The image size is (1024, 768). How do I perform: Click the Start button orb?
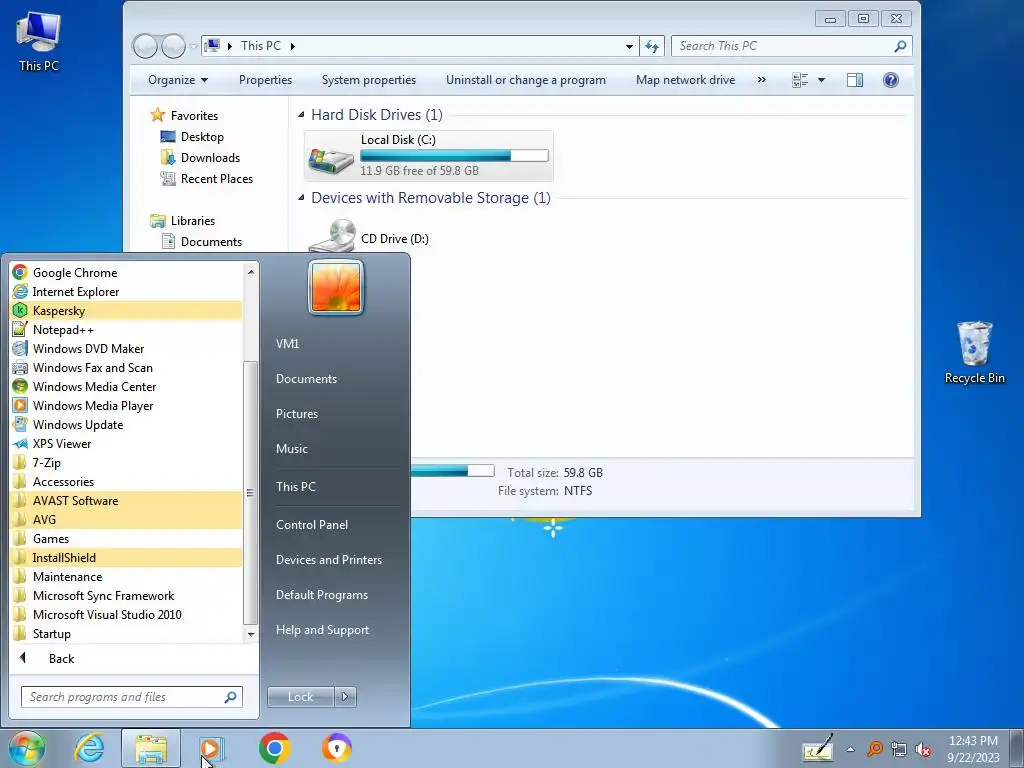[26, 748]
